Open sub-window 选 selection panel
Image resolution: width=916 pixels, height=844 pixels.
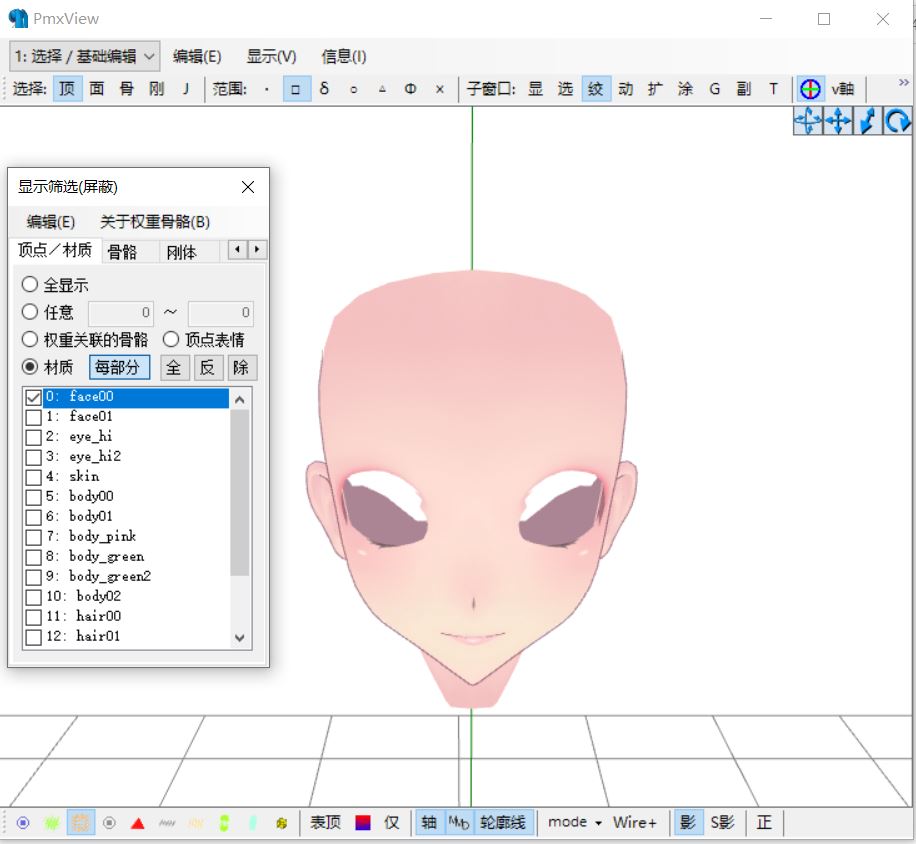pyautogui.click(x=565, y=89)
